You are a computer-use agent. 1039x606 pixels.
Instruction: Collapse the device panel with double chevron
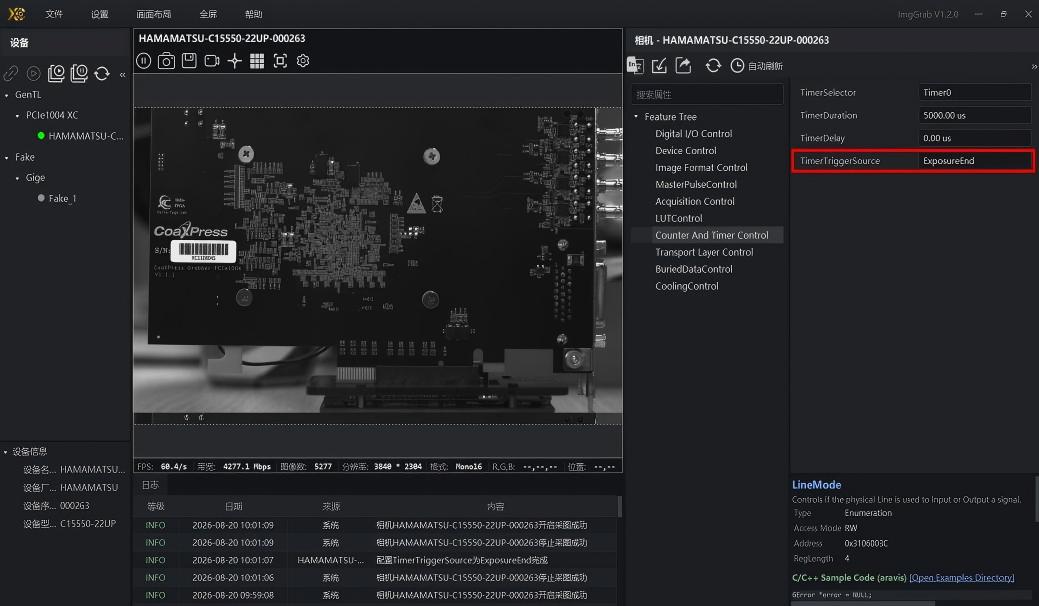tap(123, 75)
